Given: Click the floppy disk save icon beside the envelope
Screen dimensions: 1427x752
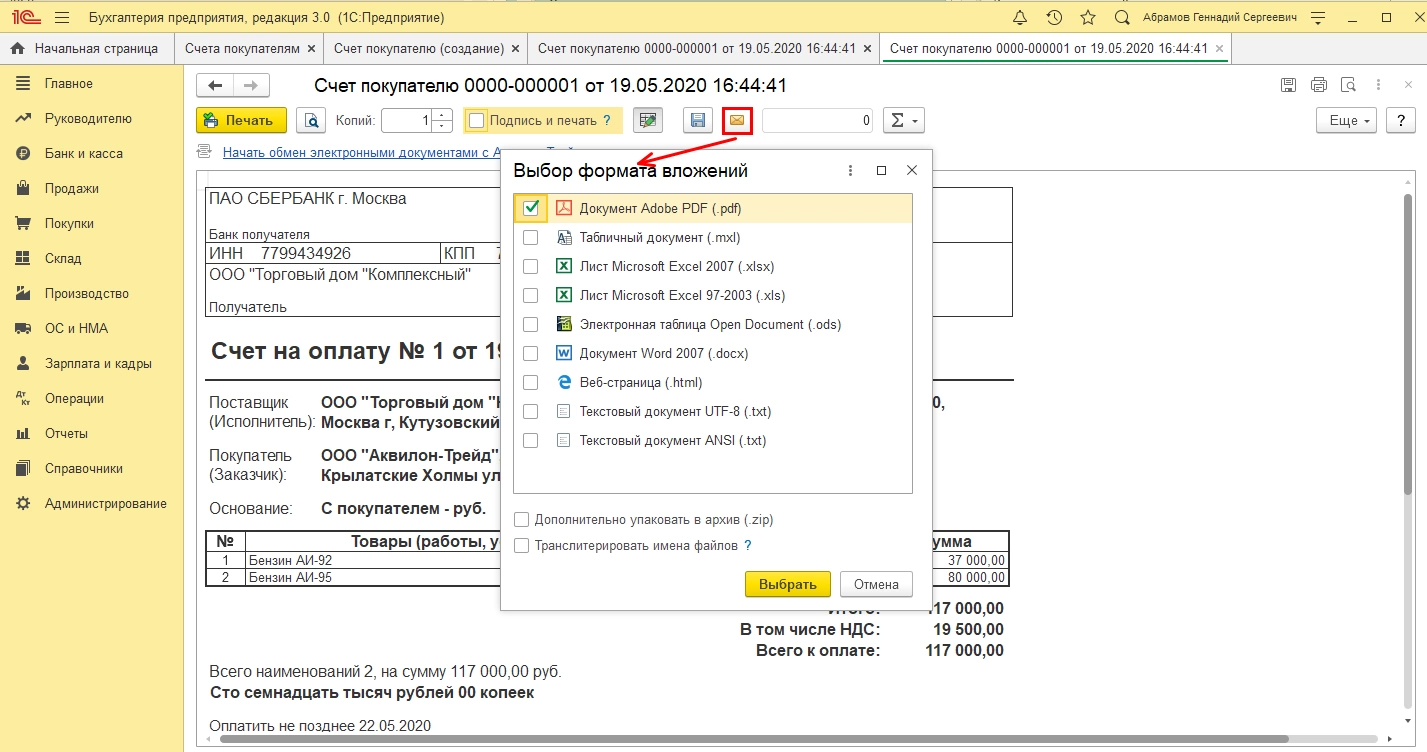Looking at the screenshot, I should pyautogui.click(x=698, y=120).
